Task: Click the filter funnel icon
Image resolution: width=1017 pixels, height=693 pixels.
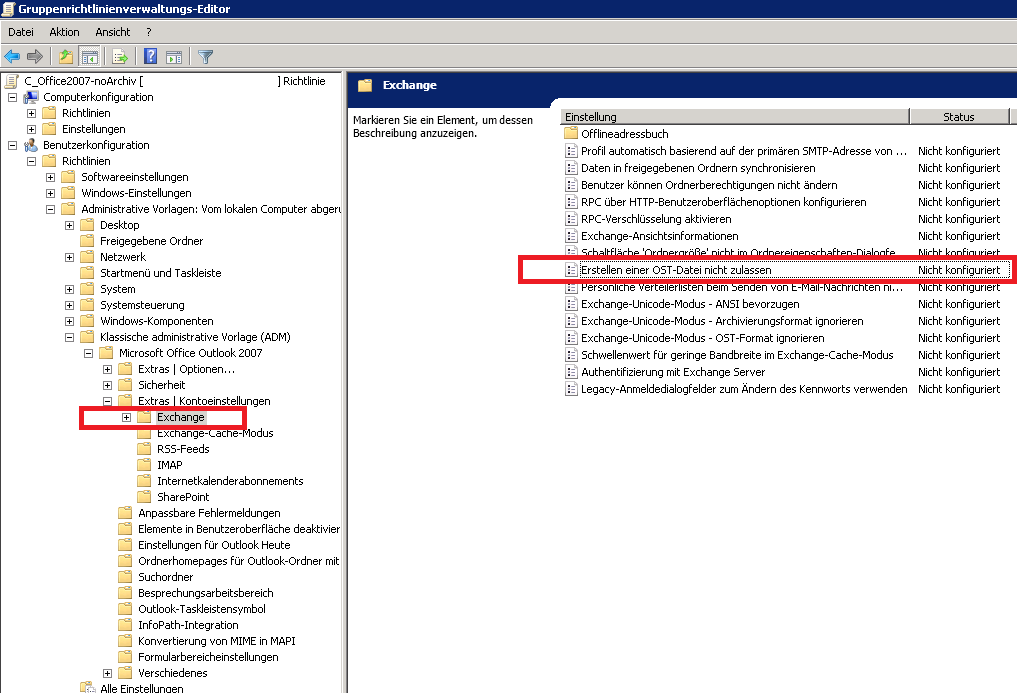Action: 205,56
